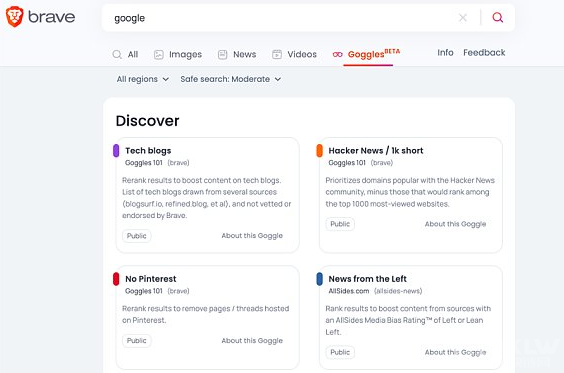
Task: Open About this Goggle for Hacker News
Action: (x=455, y=224)
